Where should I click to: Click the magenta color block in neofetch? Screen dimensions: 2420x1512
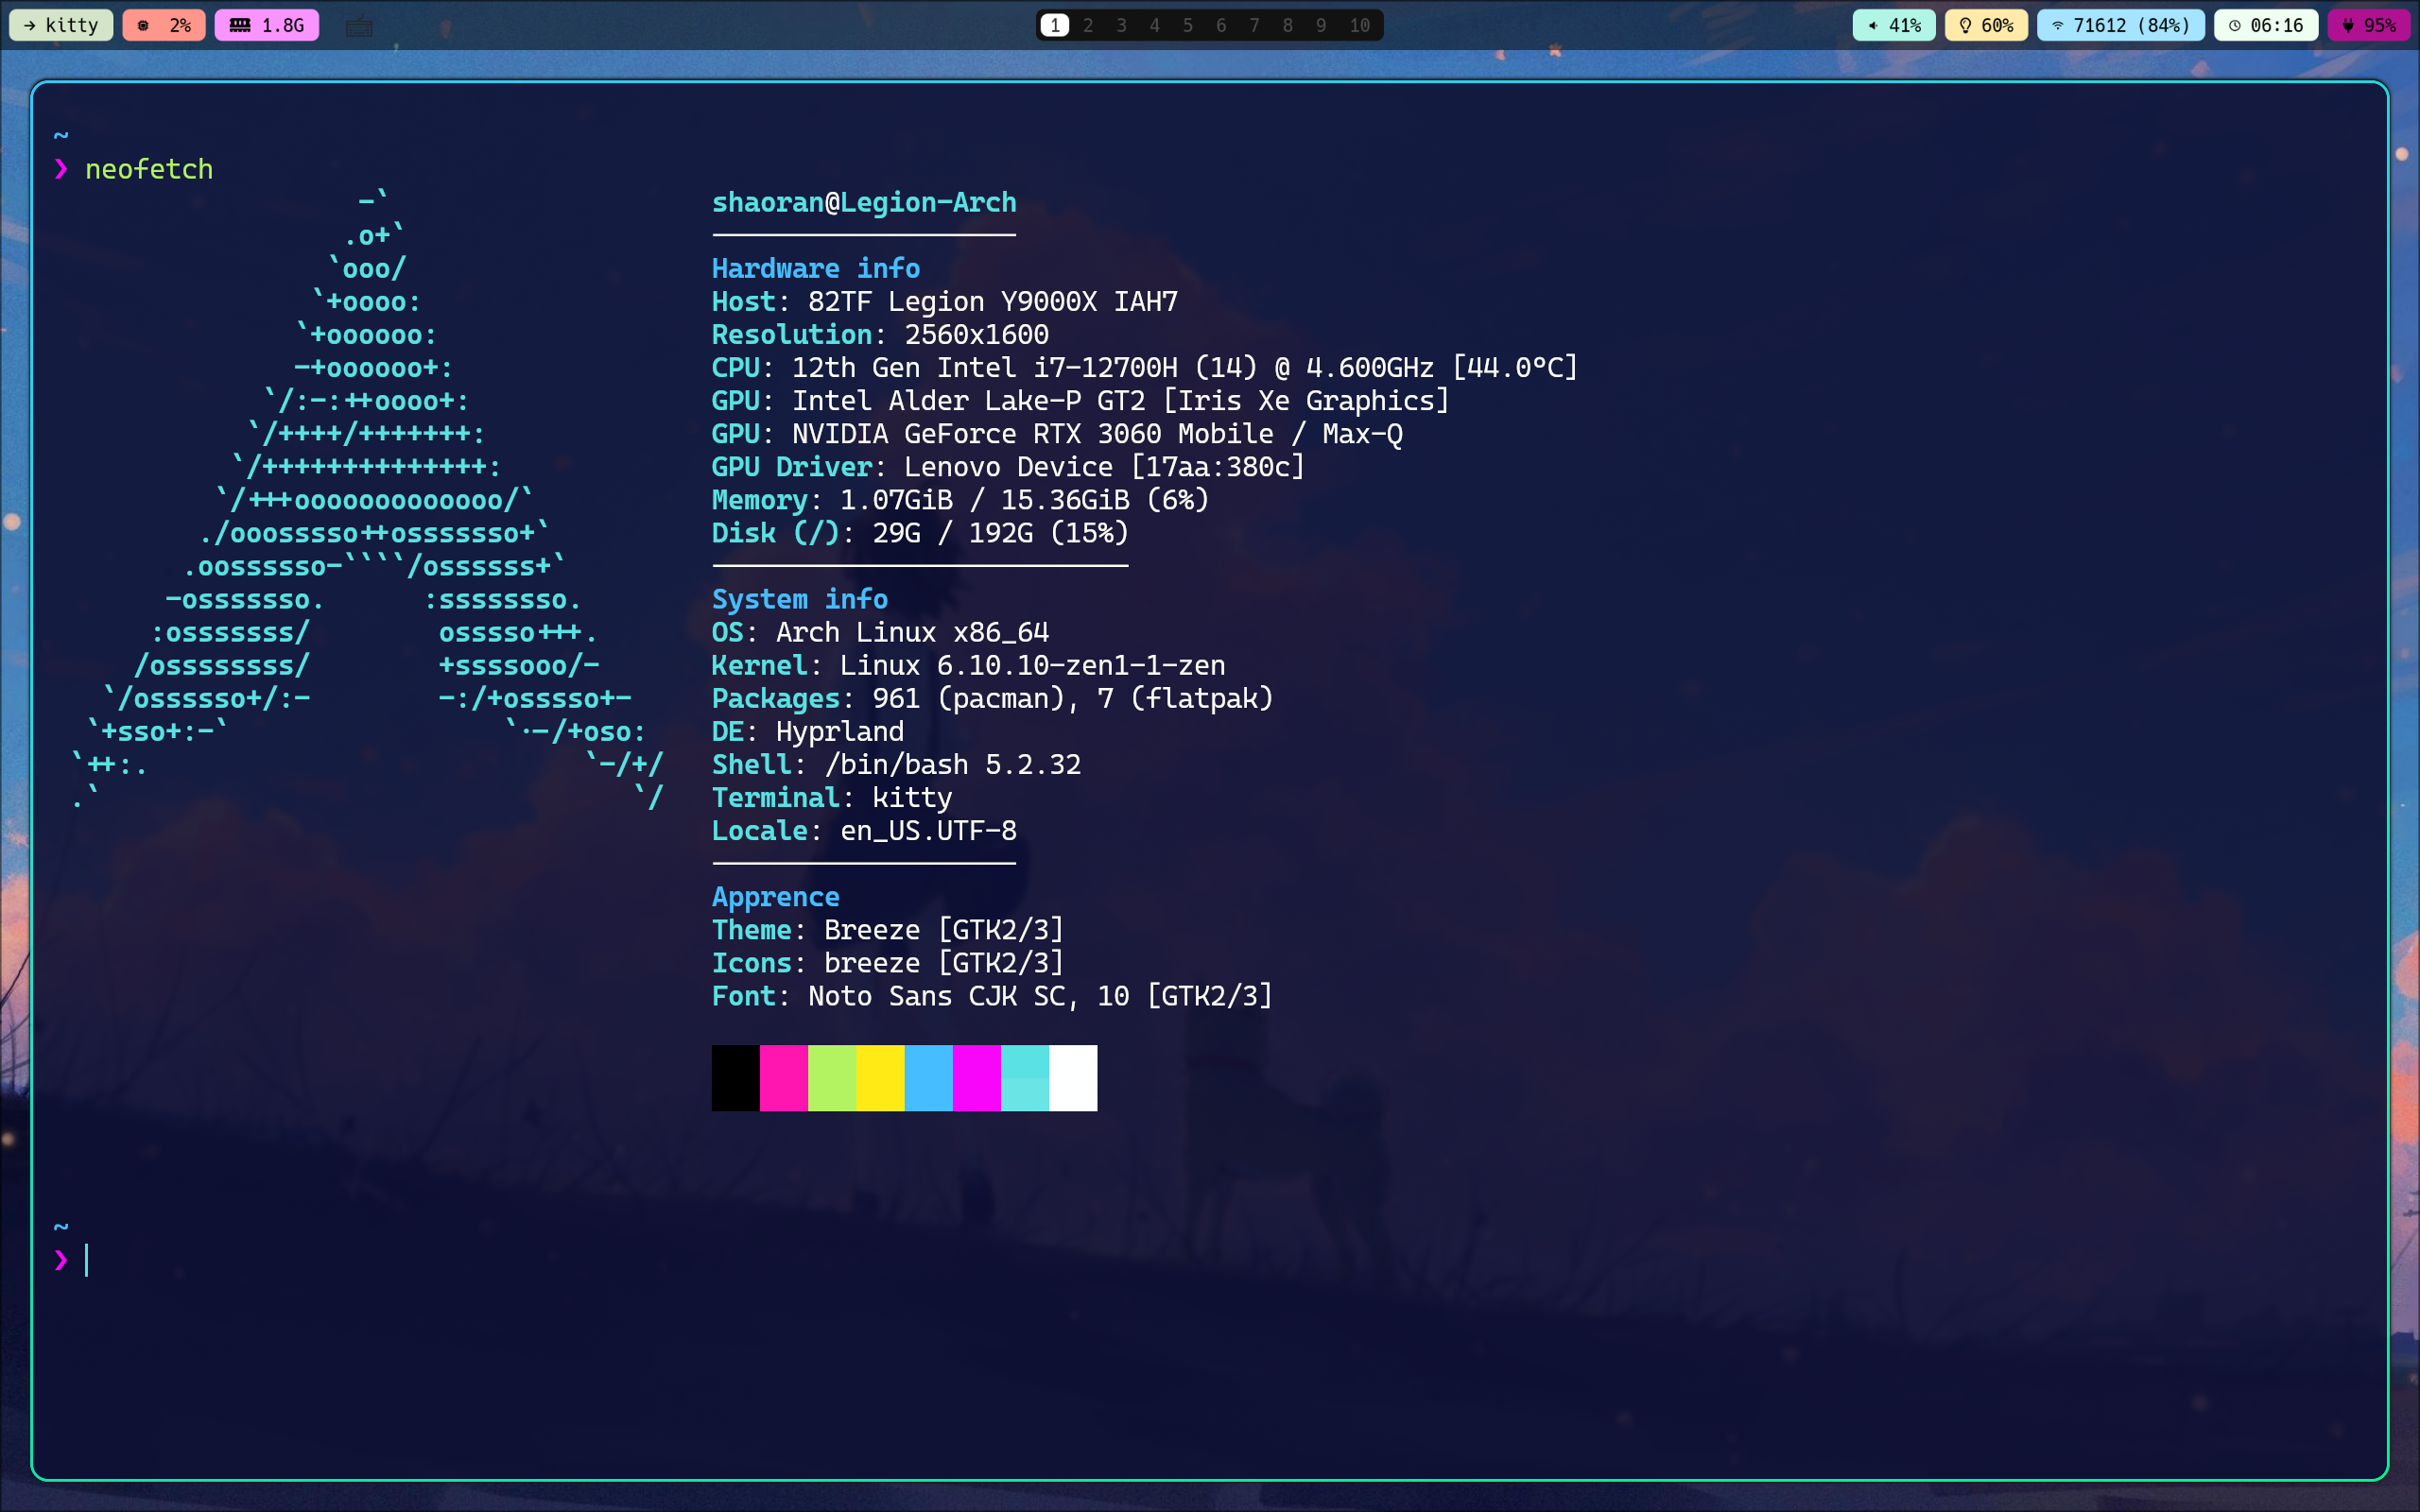976,1078
